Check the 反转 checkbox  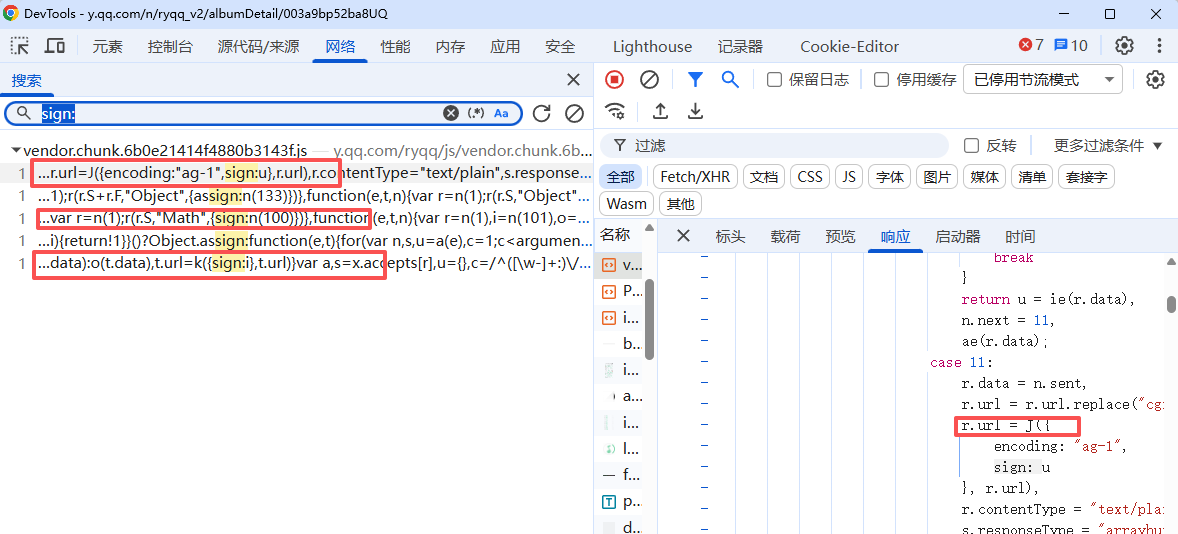point(971,146)
